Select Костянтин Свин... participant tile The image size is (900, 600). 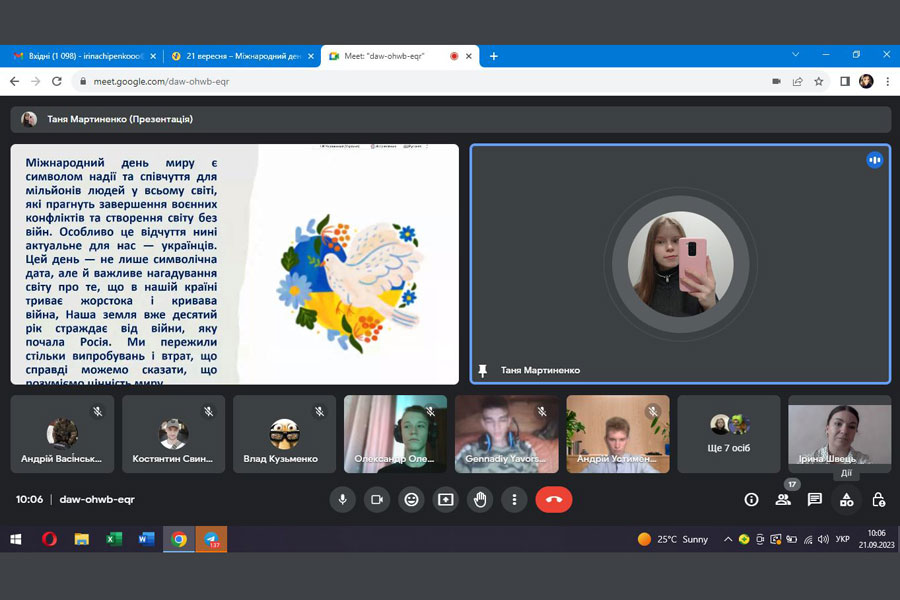(173, 434)
